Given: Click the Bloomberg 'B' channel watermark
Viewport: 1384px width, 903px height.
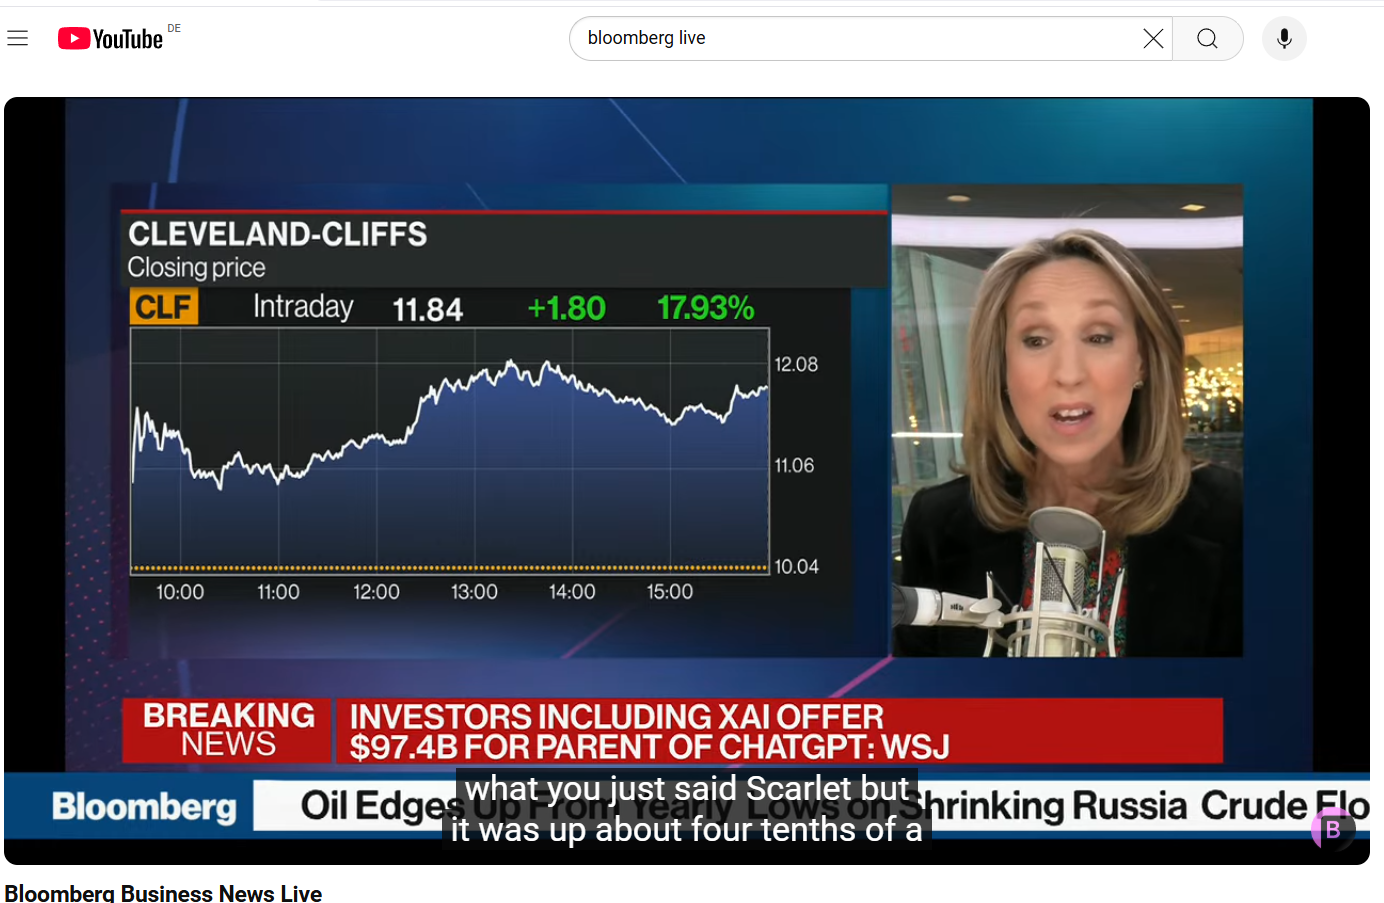Looking at the screenshot, I should [1333, 829].
